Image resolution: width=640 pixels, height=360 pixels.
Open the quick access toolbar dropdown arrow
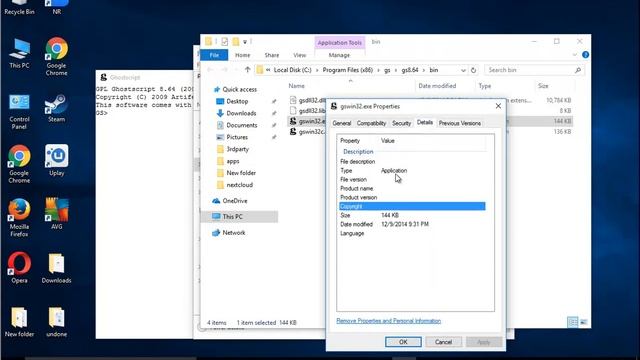point(244,42)
